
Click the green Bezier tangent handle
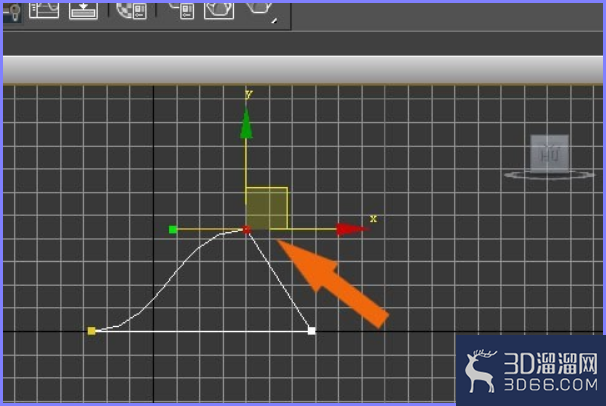(173, 230)
